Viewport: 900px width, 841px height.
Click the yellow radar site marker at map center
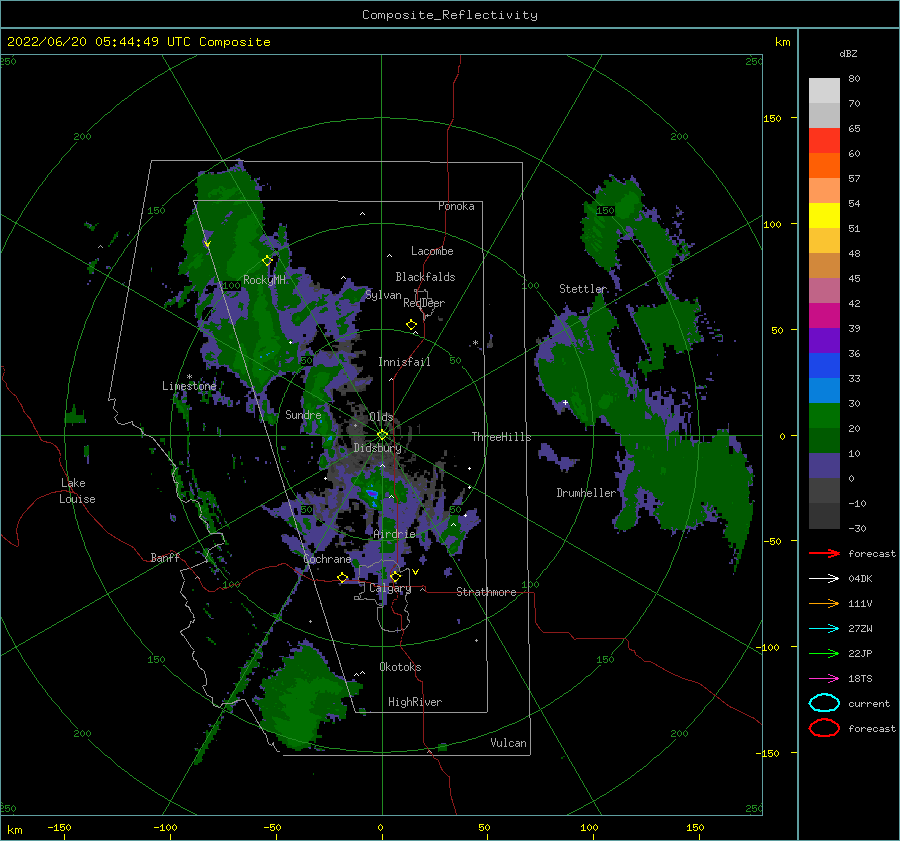click(382, 435)
